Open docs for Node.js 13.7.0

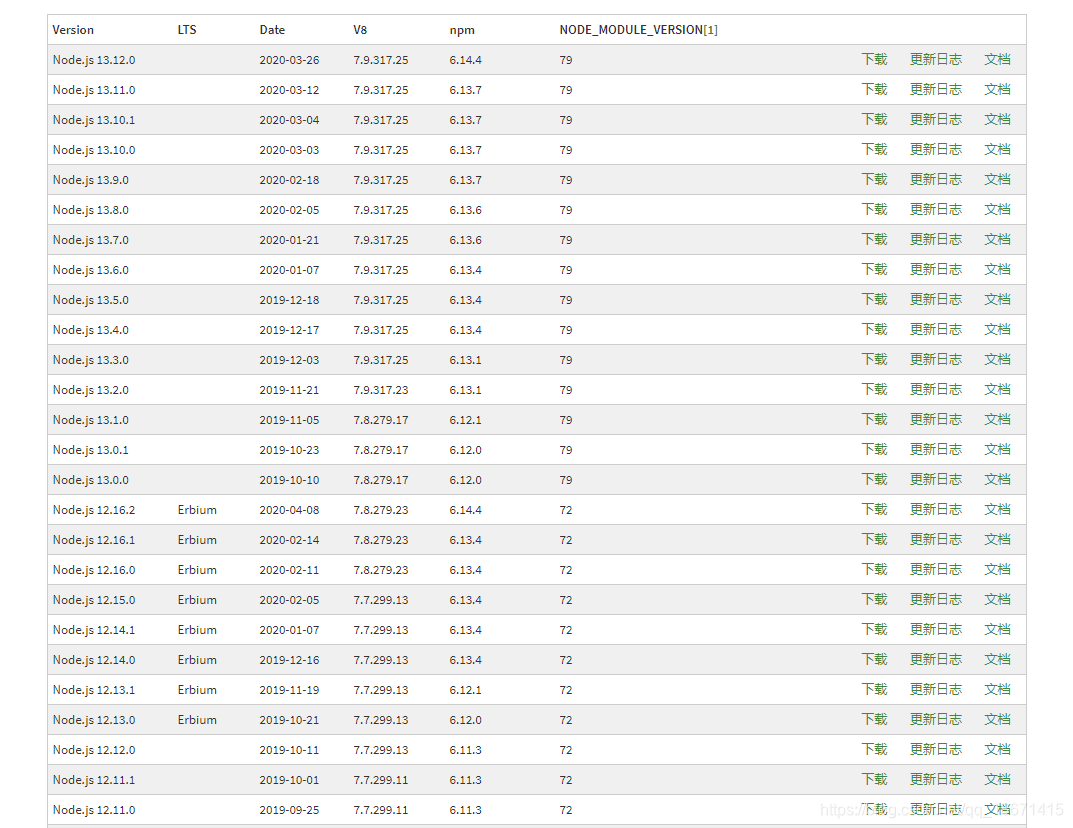click(997, 240)
